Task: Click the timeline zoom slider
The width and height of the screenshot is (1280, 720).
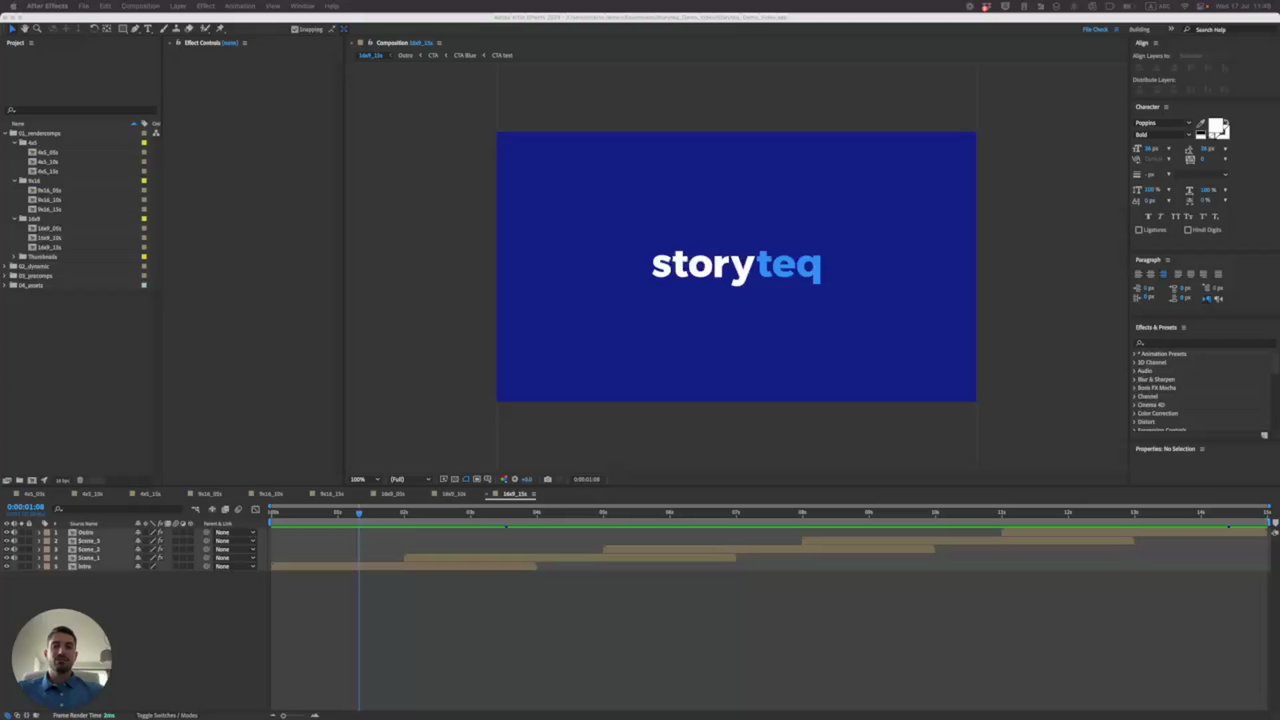Action: point(283,715)
